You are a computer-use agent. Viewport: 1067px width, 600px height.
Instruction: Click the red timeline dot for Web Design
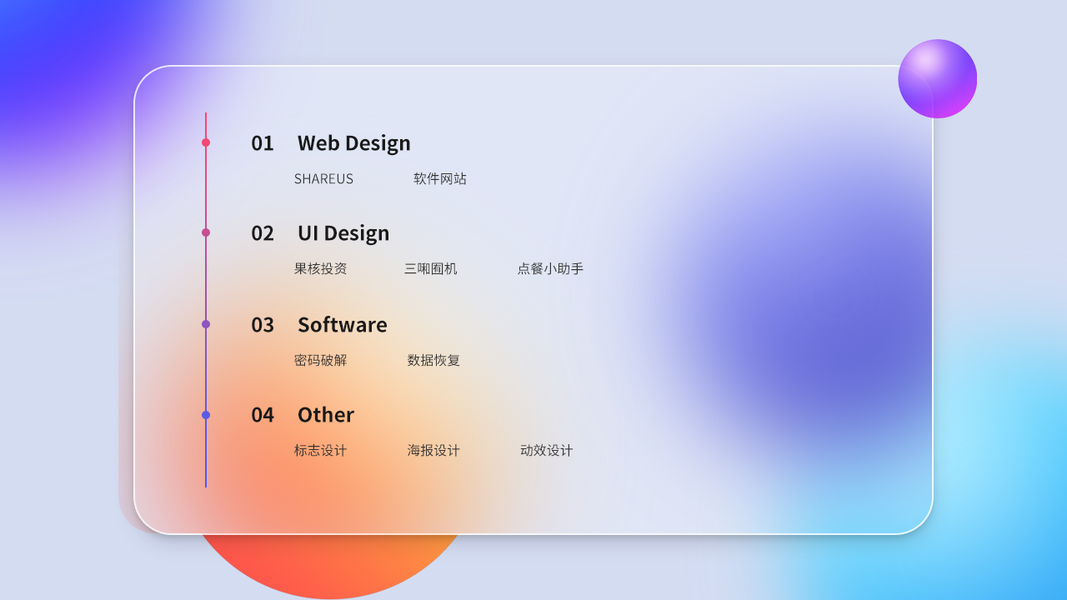coord(206,143)
